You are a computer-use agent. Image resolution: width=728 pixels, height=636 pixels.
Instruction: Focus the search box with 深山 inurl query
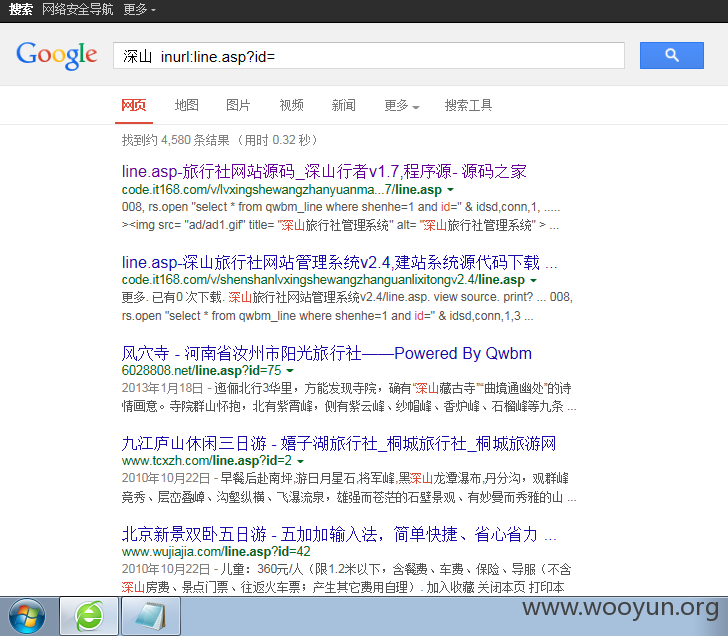point(369,56)
